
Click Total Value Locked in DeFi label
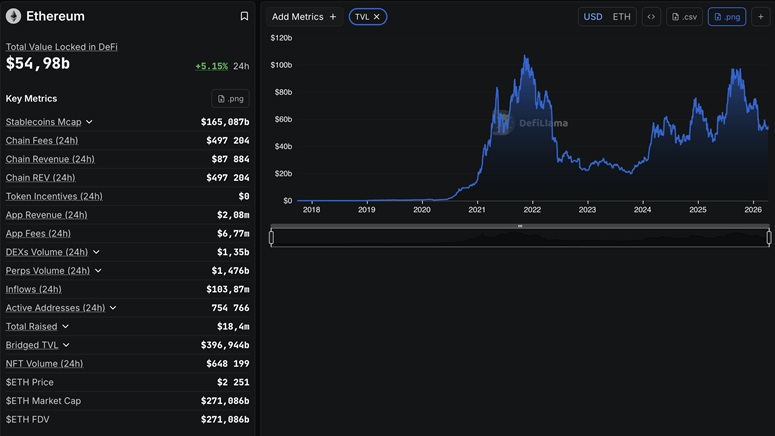point(61,47)
